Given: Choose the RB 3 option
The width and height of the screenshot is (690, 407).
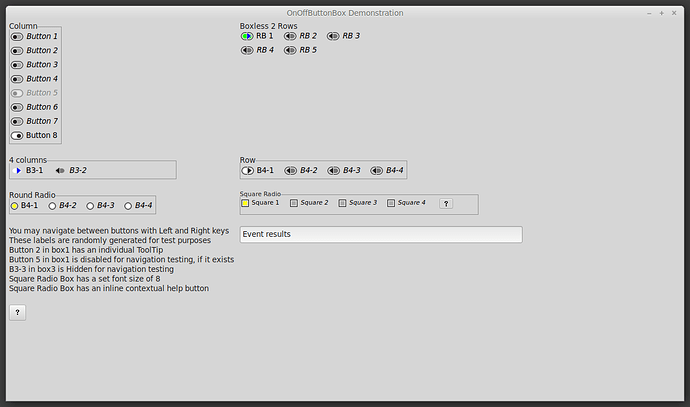Looking at the screenshot, I should click(x=343, y=36).
